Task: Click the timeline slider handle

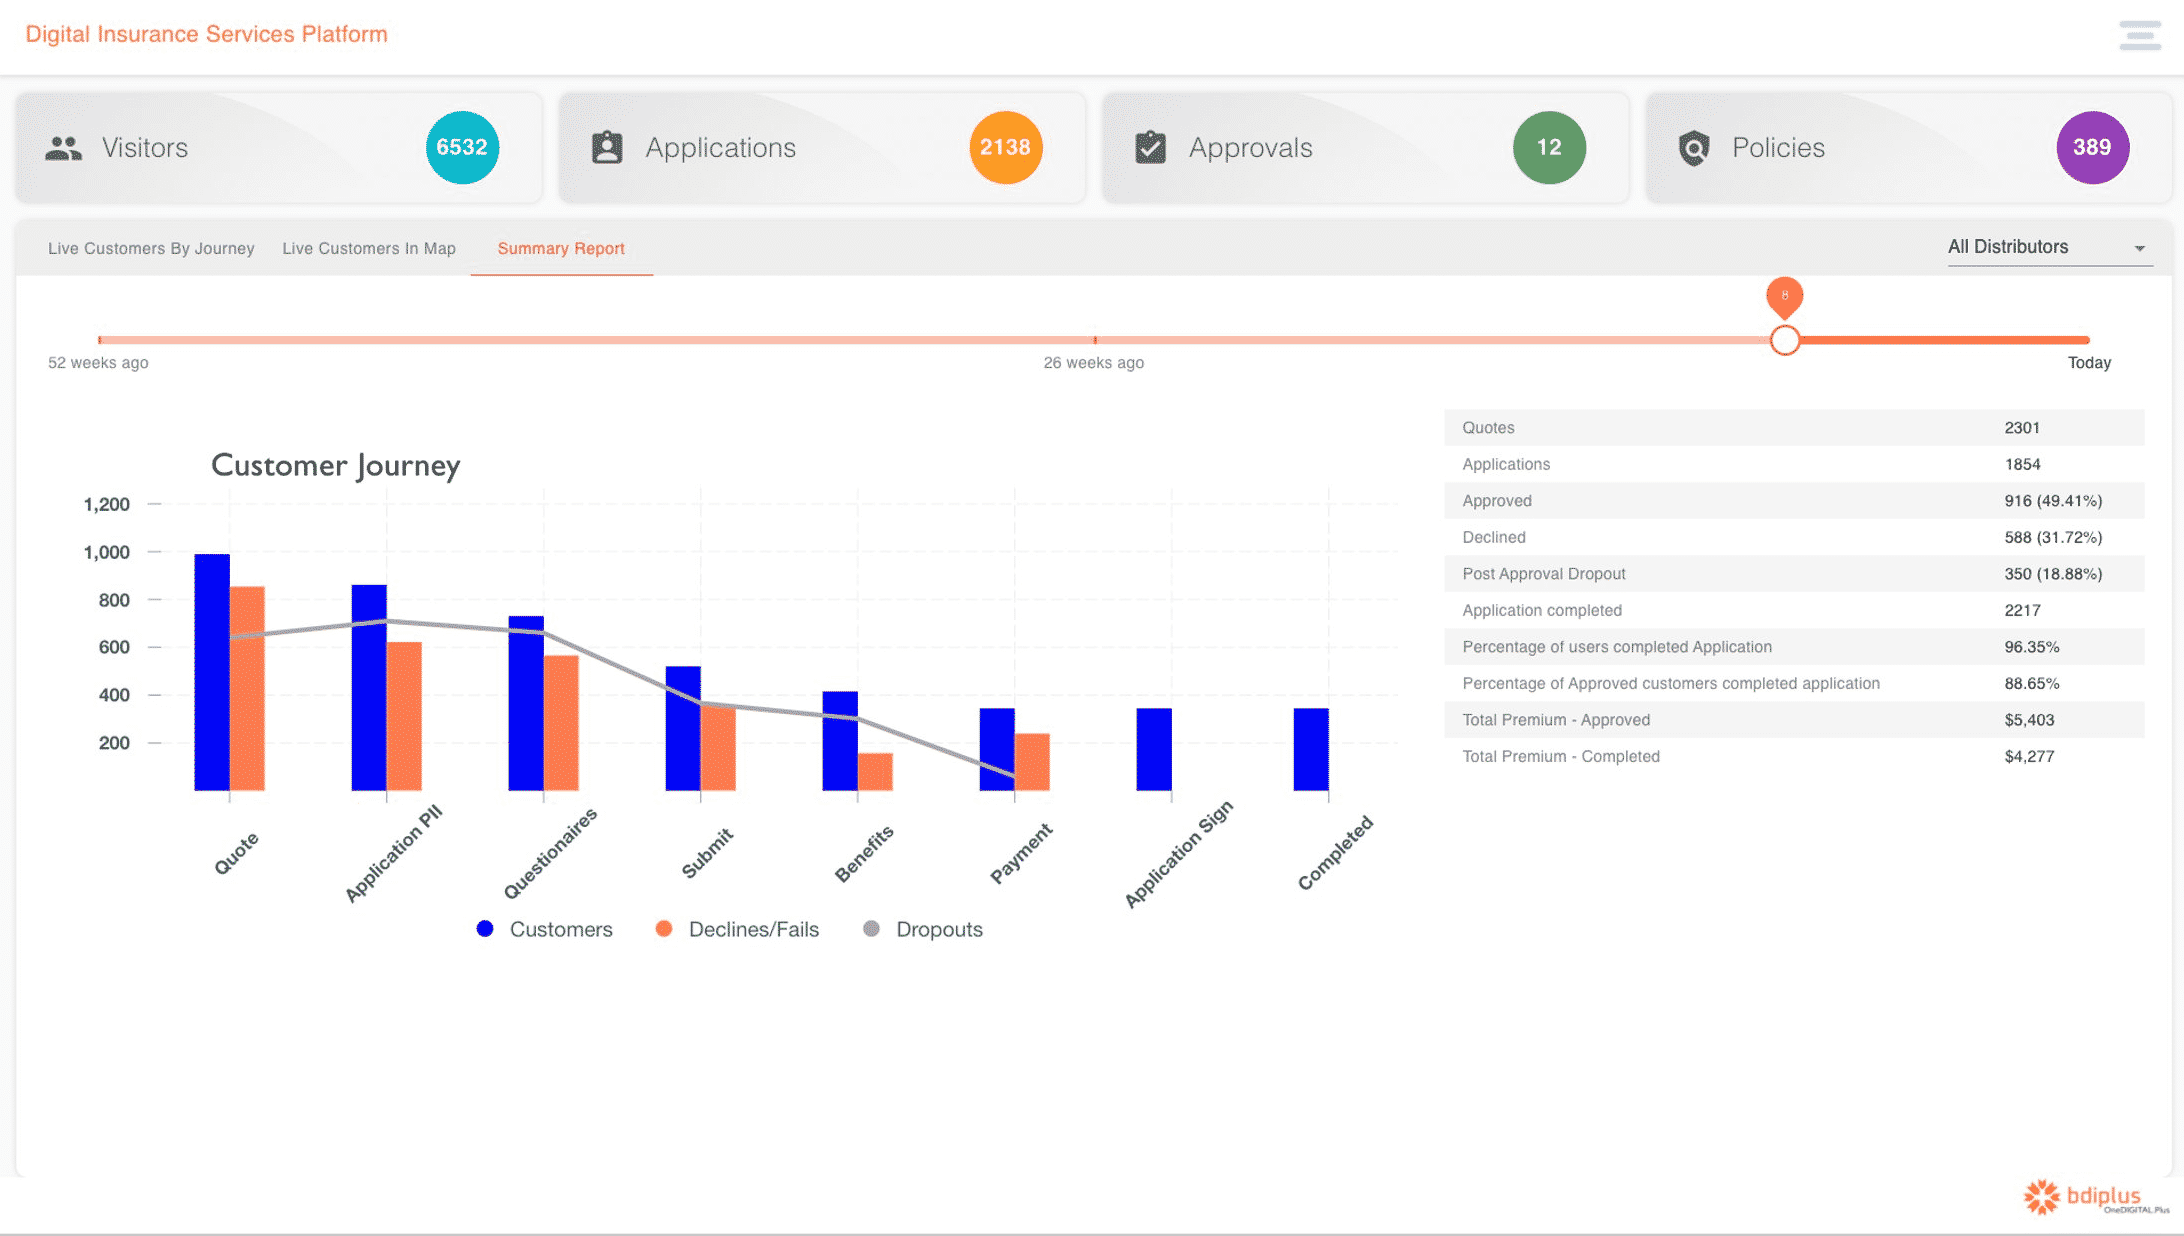Action: coord(1785,340)
